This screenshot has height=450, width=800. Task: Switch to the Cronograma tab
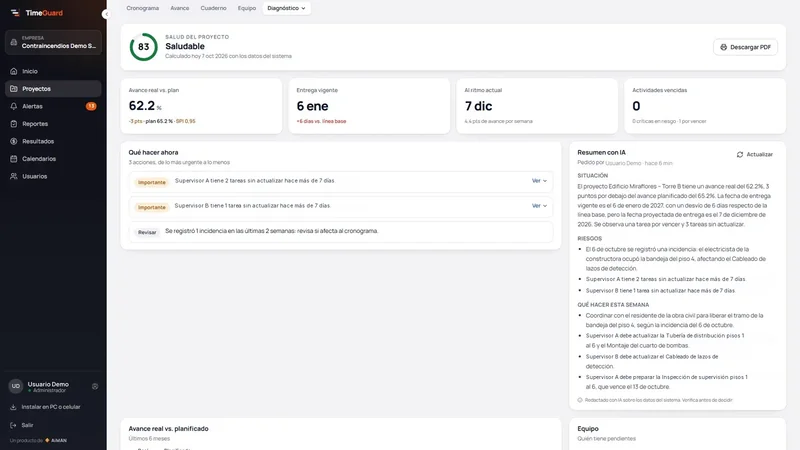[x=143, y=8]
